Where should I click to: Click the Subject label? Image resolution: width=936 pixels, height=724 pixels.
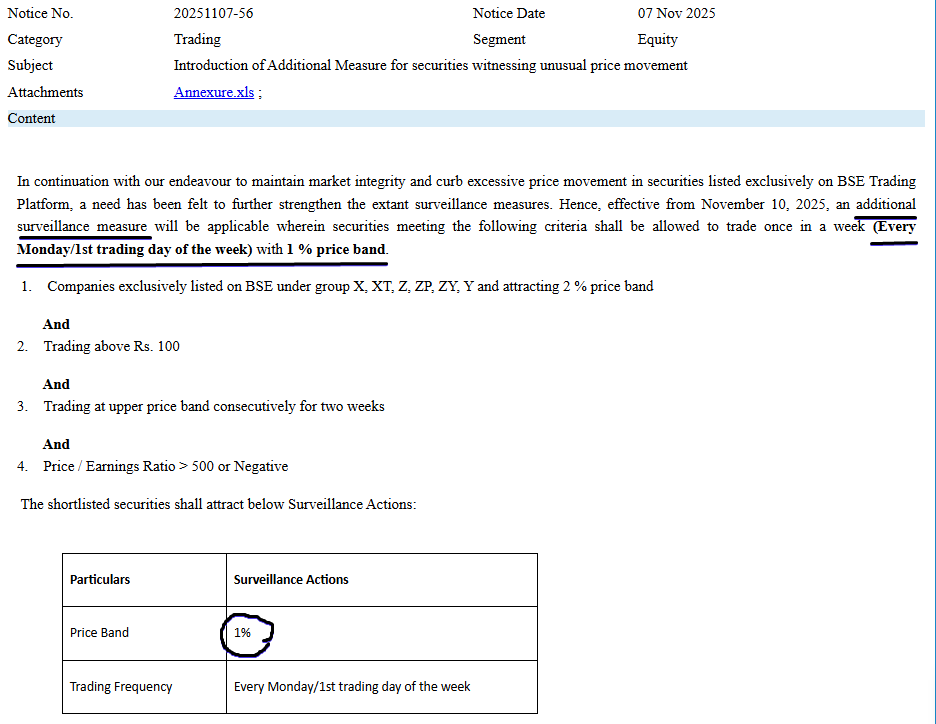pyautogui.click(x=30, y=65)
